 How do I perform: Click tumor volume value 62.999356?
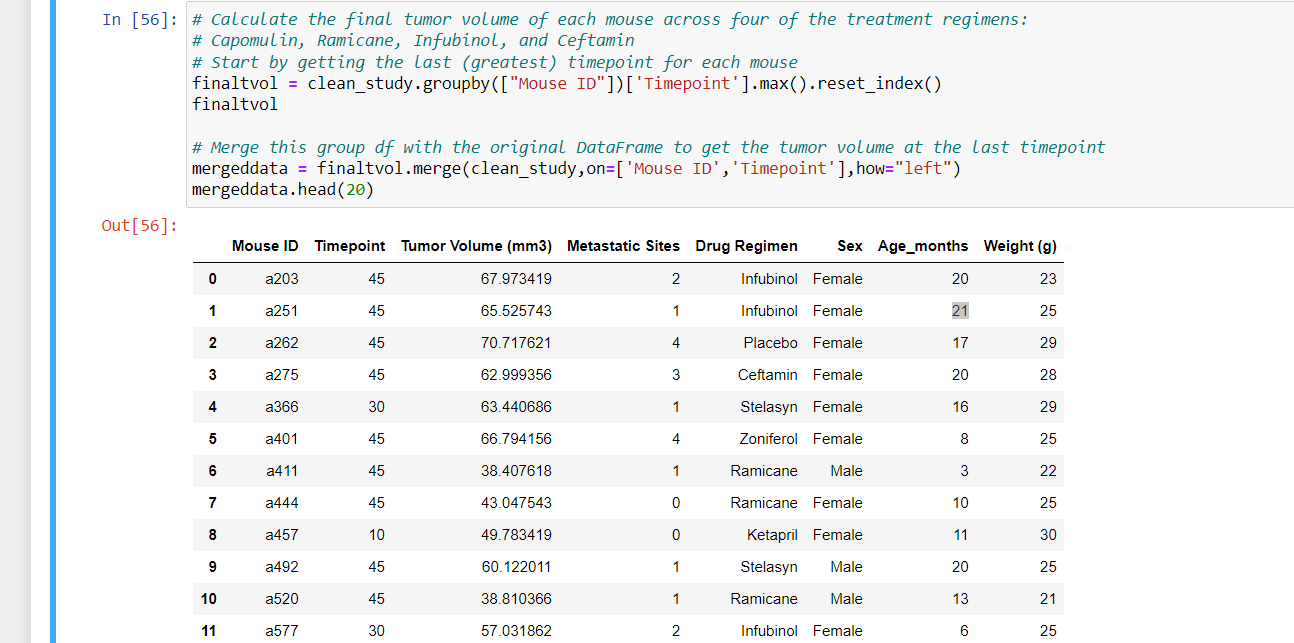click(516, 375)
